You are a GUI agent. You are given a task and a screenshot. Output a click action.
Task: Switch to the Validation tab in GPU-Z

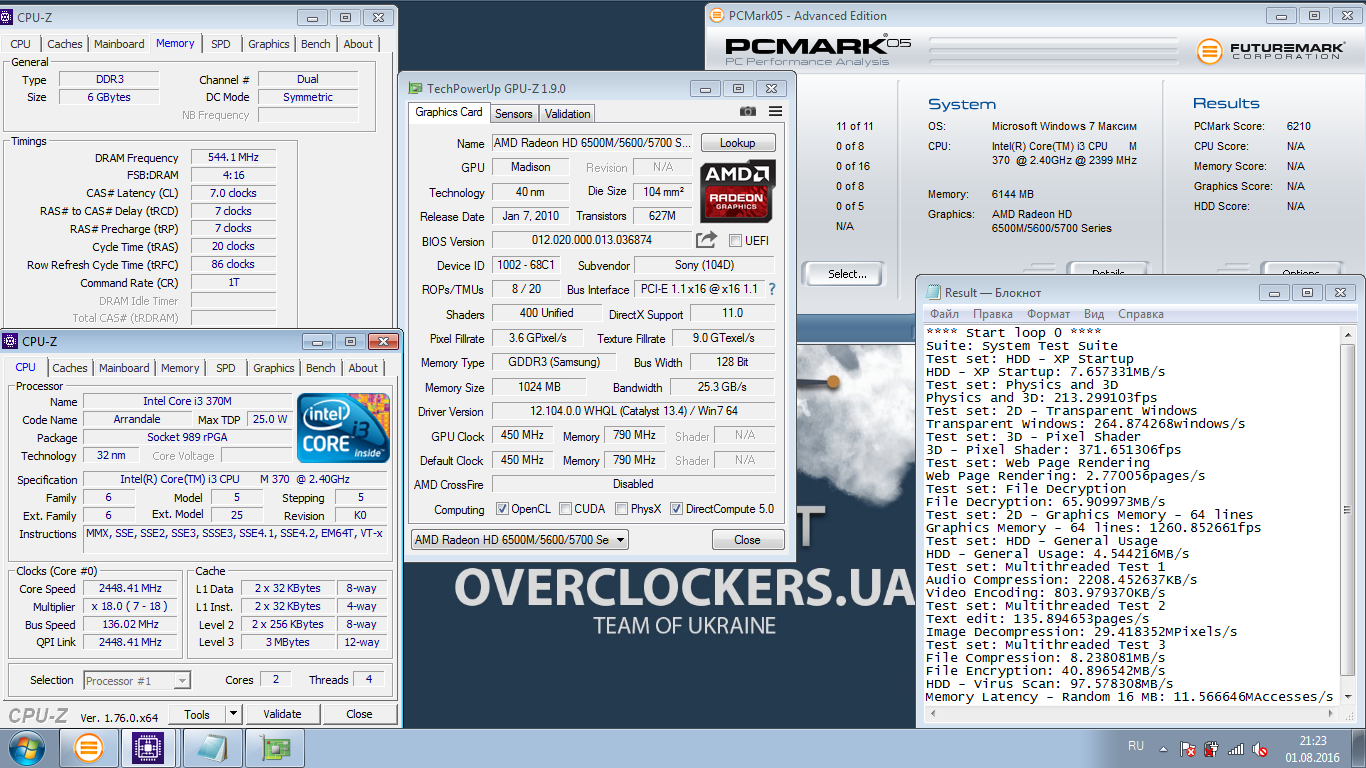pyautogui.click(x=568, y=113)
